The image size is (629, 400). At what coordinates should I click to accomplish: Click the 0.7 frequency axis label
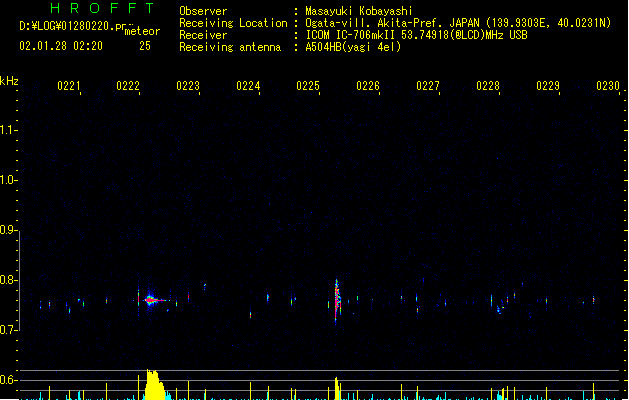7,330
